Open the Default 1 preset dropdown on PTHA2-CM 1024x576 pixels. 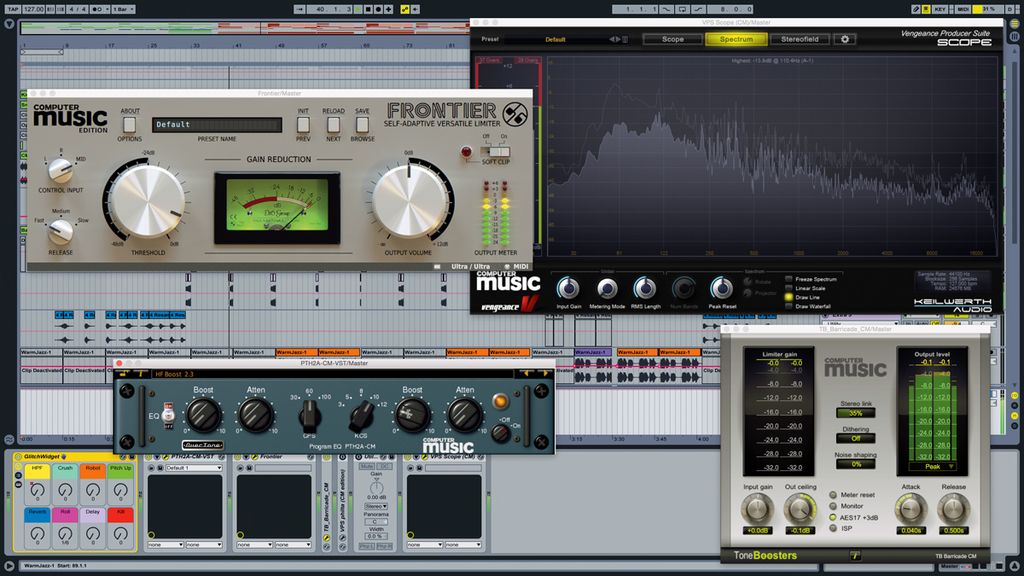click(x=195, y=467)
